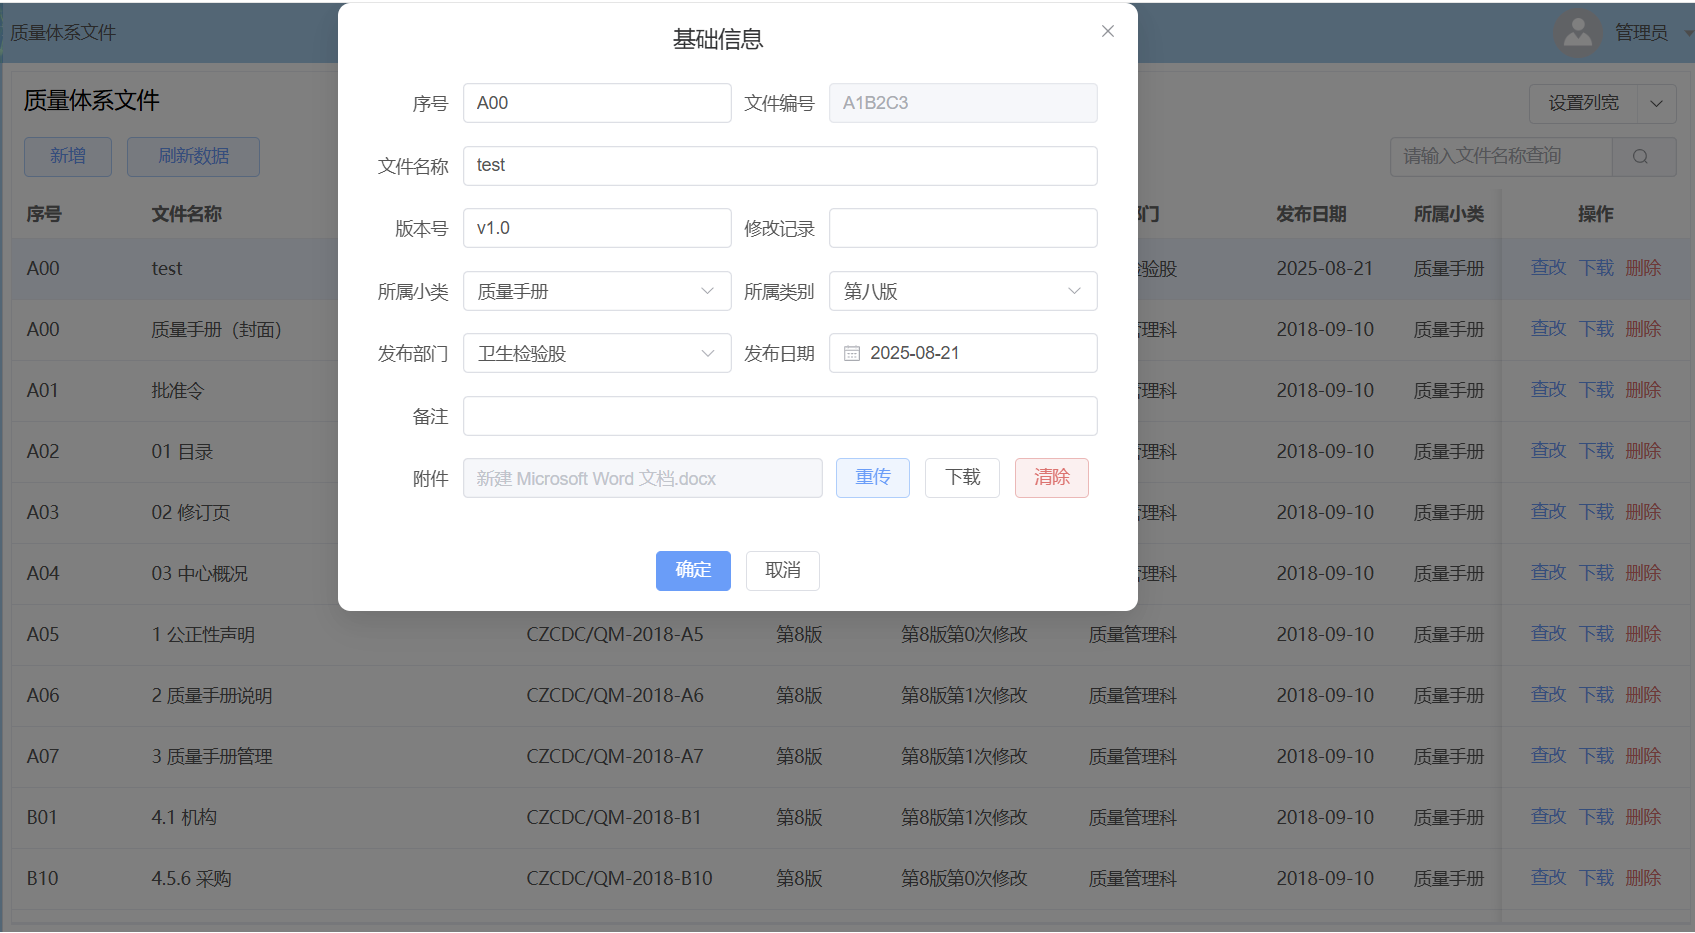Confirm the dialog with 确定
The image size is (1695, 933).
click(x=693, y=571)
